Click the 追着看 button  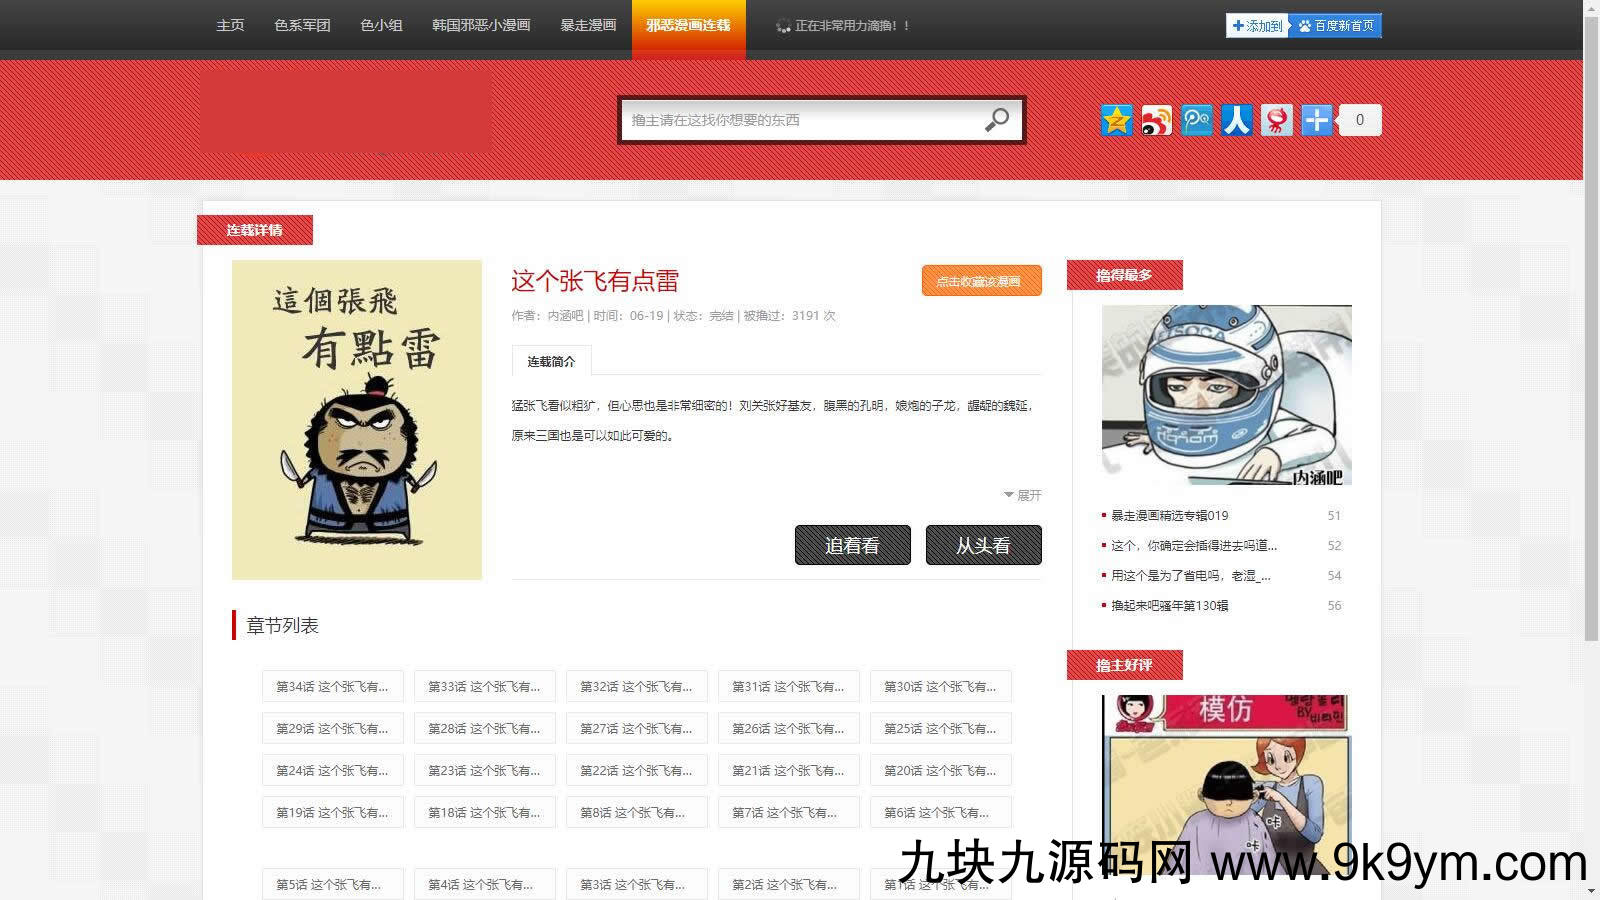pyautogui.click(x=852, y=545)
